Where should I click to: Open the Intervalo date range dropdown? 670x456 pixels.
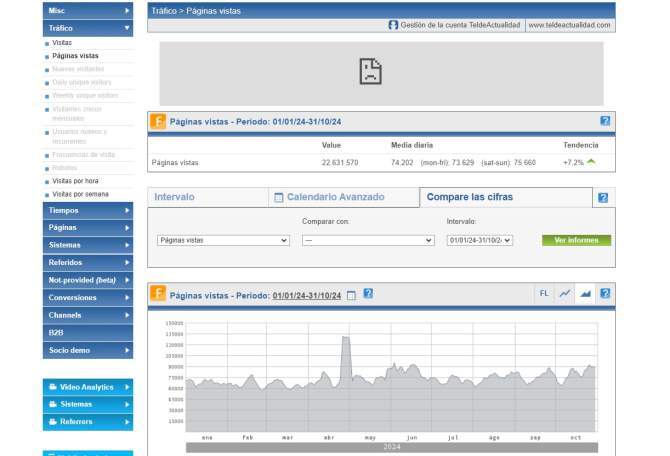tap(480, 240)
